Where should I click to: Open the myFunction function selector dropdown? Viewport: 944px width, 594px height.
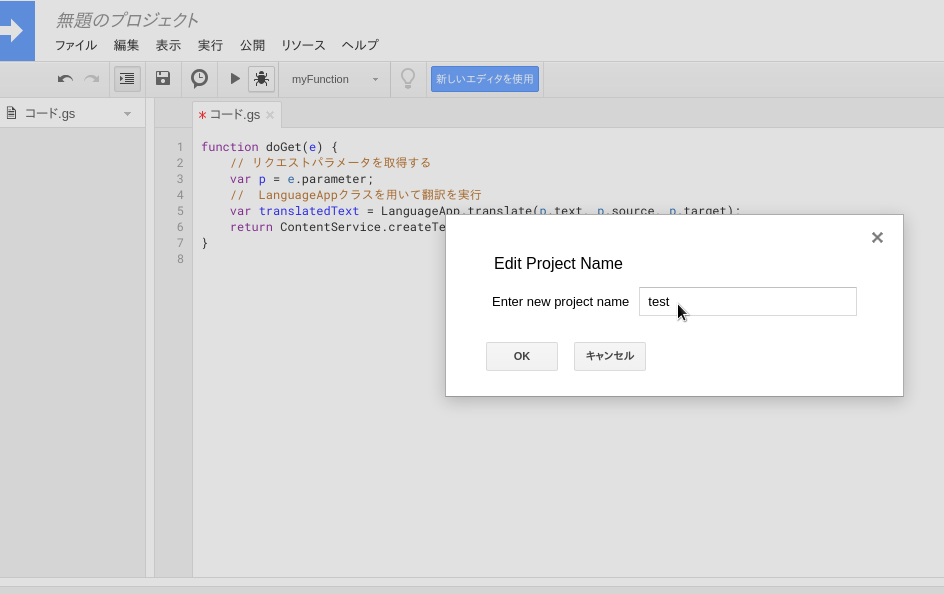tap(334, 78)
